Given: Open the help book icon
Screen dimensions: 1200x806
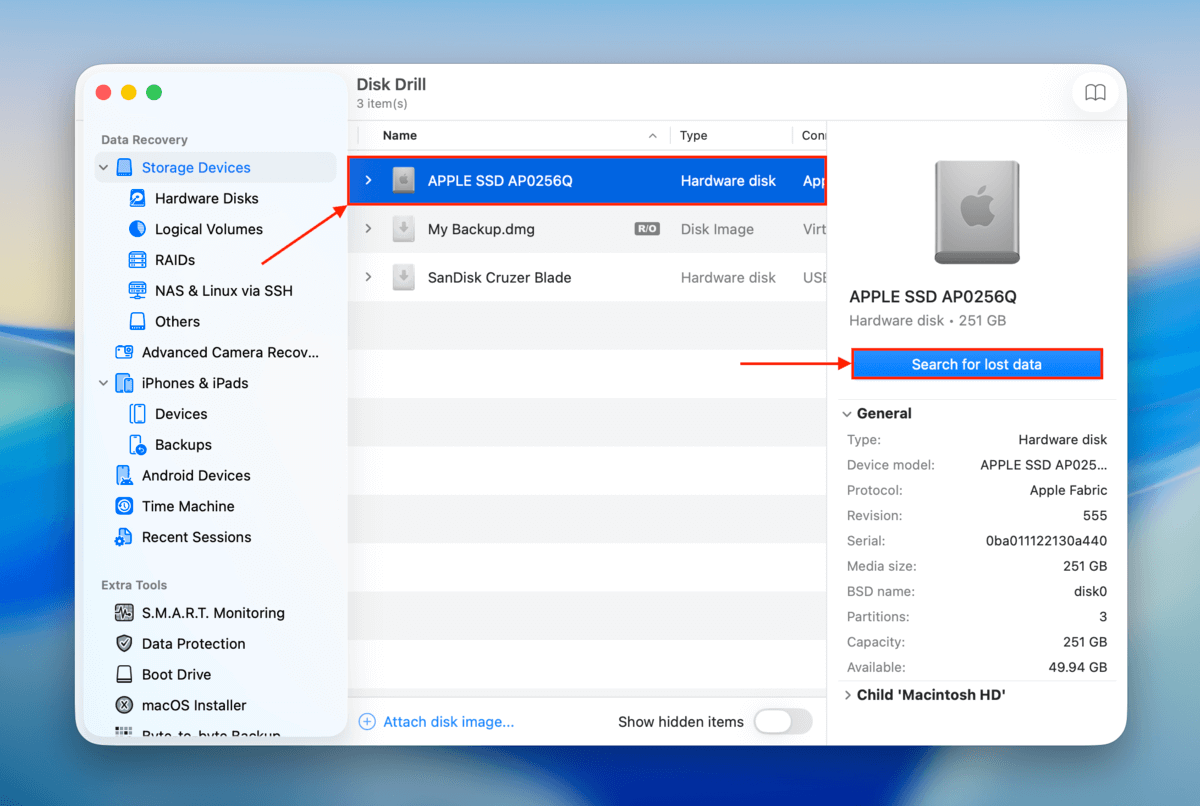Looking at the screenshot, I should click(1095, 93).
